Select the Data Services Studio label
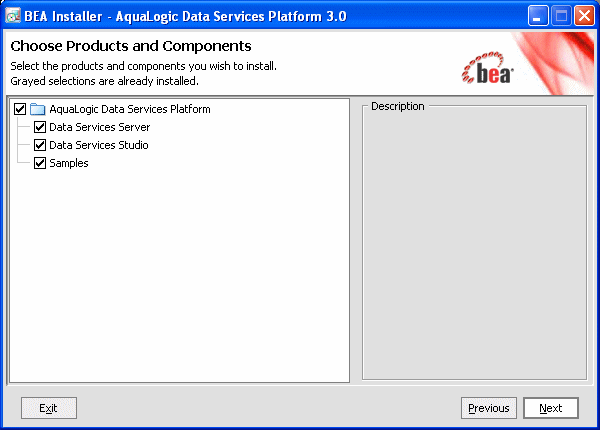This screenshot has height=430, width=600. tap(99, 145)
